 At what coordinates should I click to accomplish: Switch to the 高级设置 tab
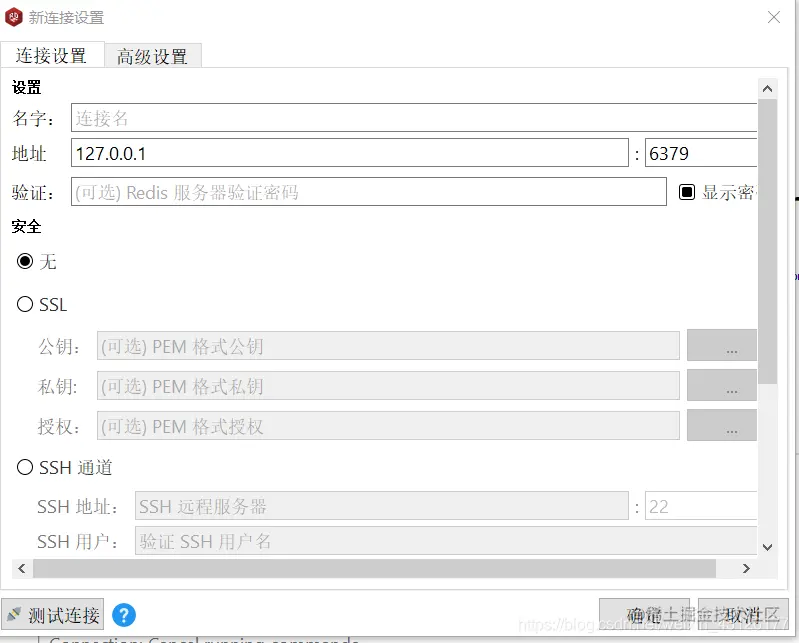coord(153,56)
